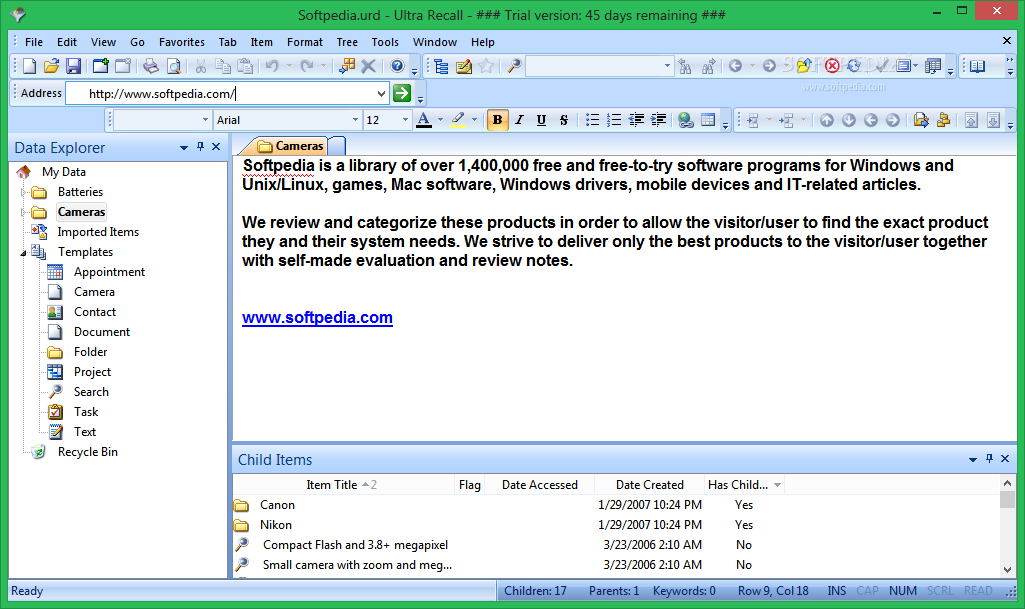1025x609 pixels.
Task: Open the Favorites menu
Action: pyautogui.click(x=182, y=42)
